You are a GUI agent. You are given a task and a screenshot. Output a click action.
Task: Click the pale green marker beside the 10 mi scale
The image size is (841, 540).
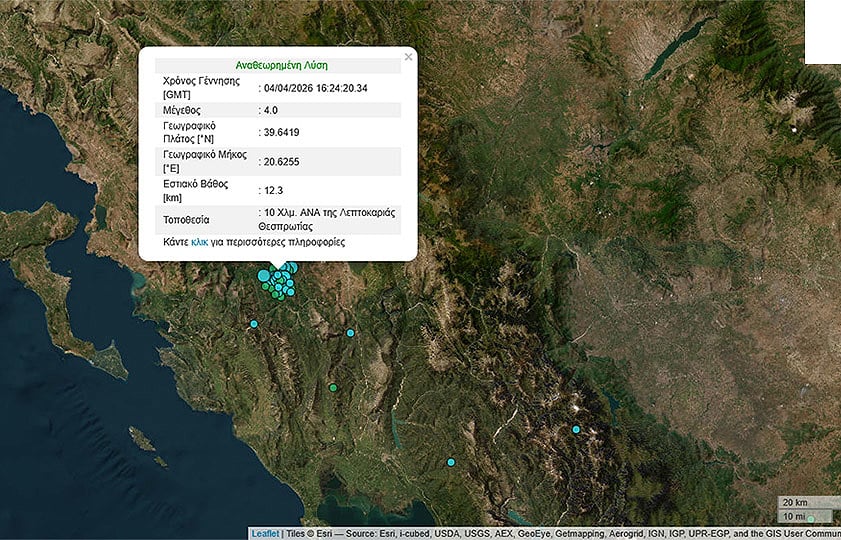point(811,518)
